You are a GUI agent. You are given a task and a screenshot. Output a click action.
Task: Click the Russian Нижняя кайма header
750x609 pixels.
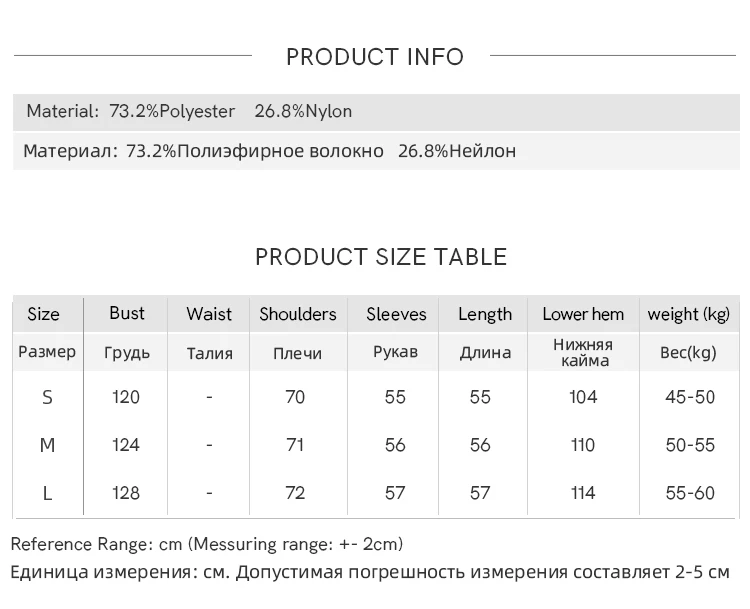(x=583, y=352)
